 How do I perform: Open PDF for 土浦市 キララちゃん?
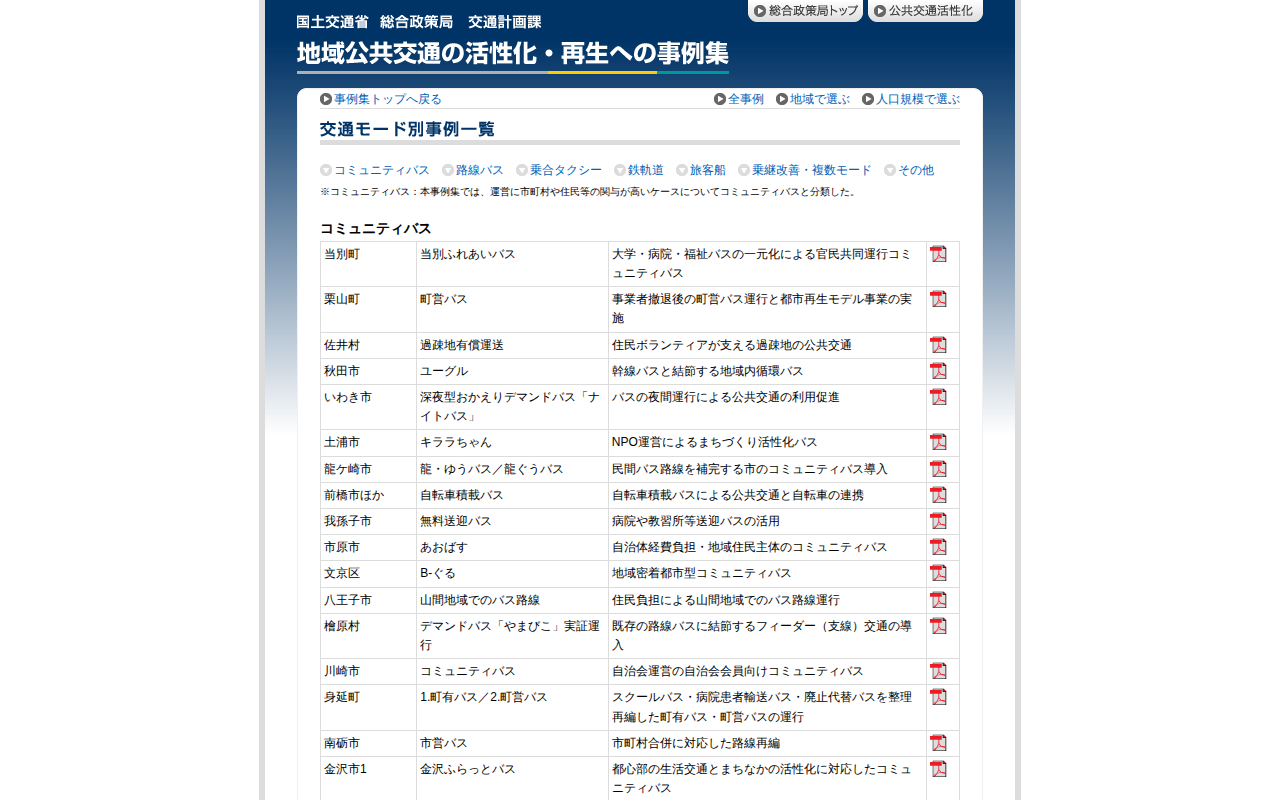[x=938, y=442]
